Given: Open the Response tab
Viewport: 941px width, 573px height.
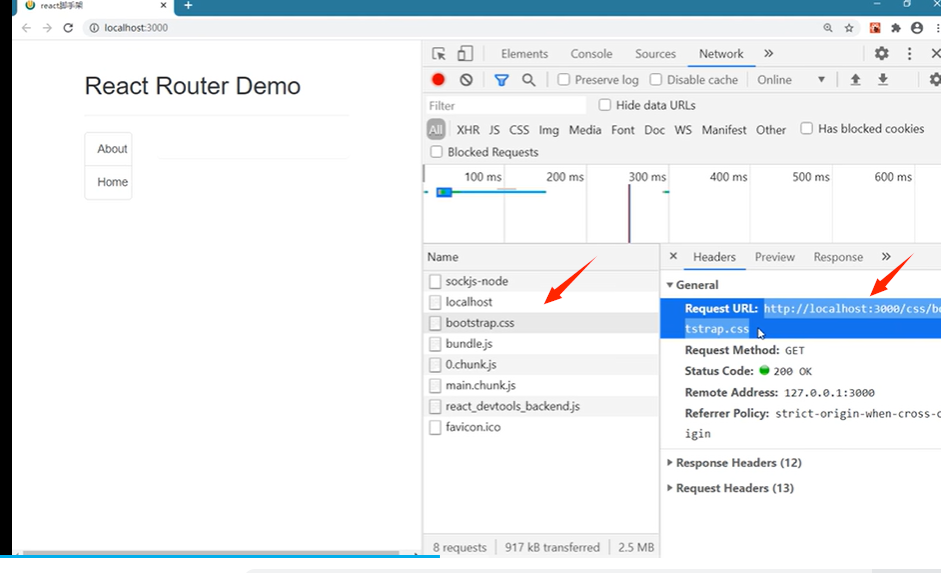Looking at the screenshot, I should [838, 257].
